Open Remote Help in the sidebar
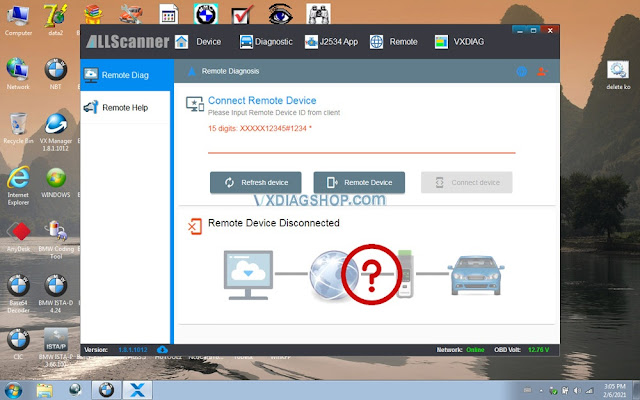Viewport: 640px width, 400px height. [125, 107]
